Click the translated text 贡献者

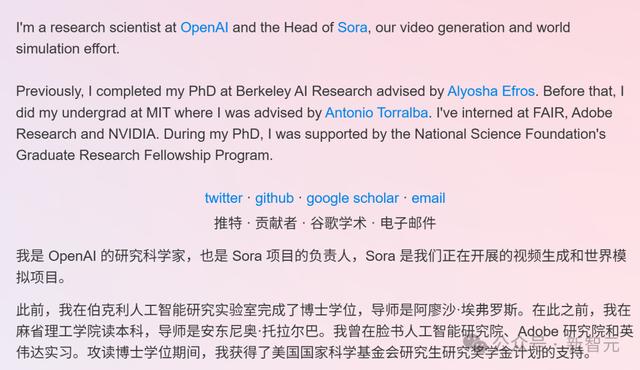coord(276,223)
